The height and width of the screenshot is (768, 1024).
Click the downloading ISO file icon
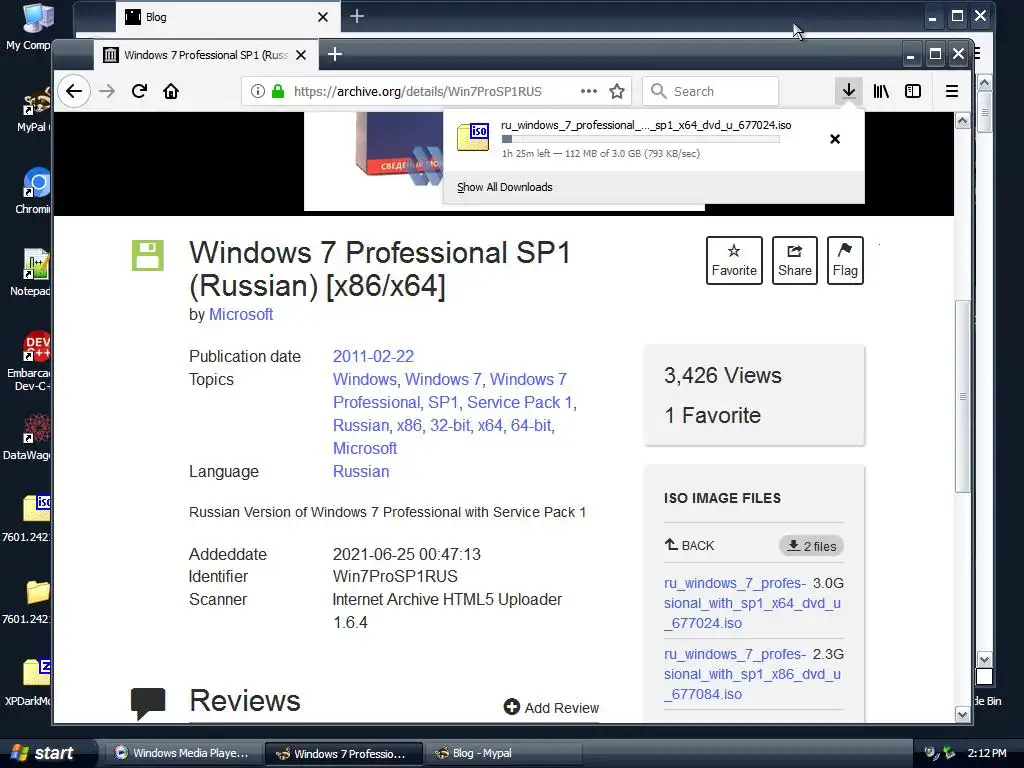(473, 137)
